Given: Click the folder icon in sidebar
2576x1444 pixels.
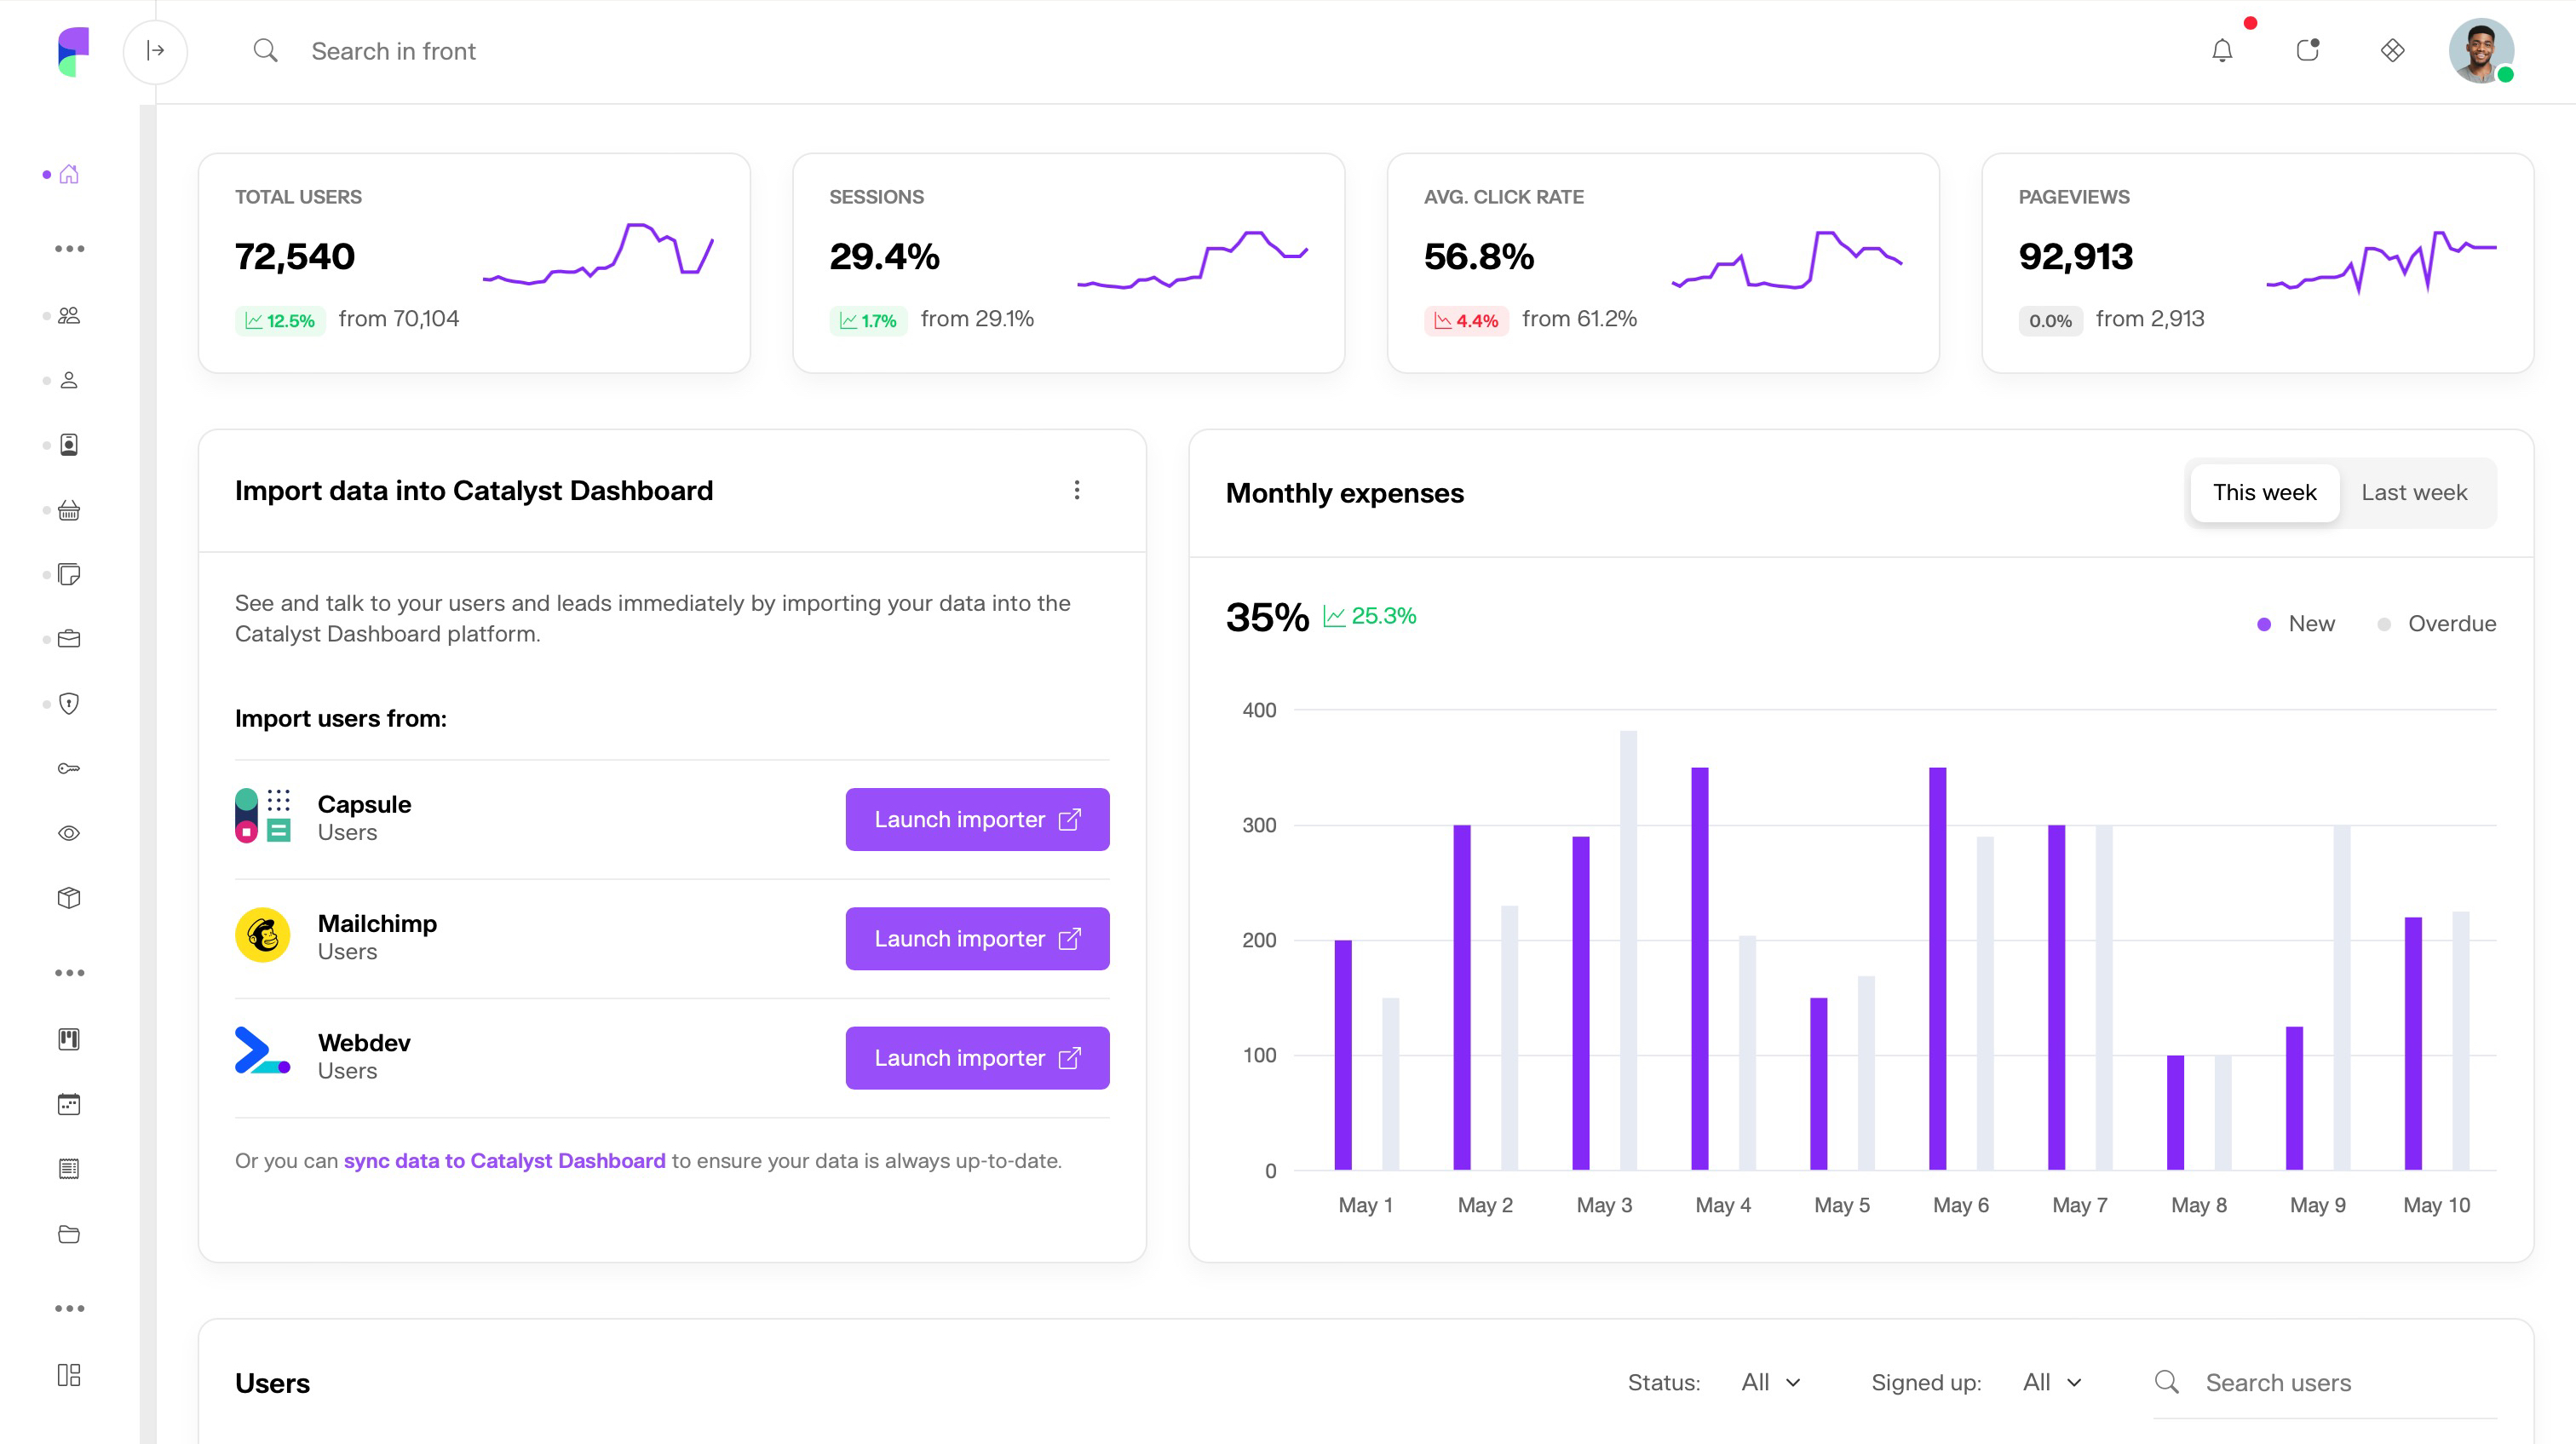Looking at the screenshot, I should click(x=69, y=1234).
